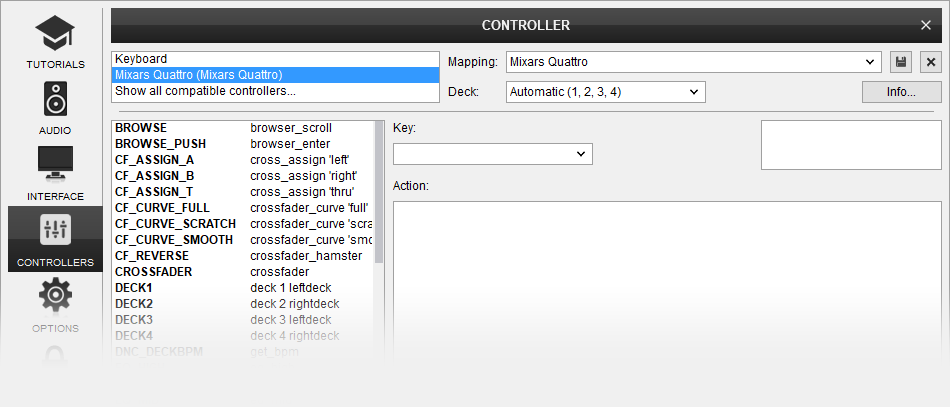This screenshot has height=407, width=950.
Task: Select Keyboard in the controller list
Action: [x=275, y=59]
